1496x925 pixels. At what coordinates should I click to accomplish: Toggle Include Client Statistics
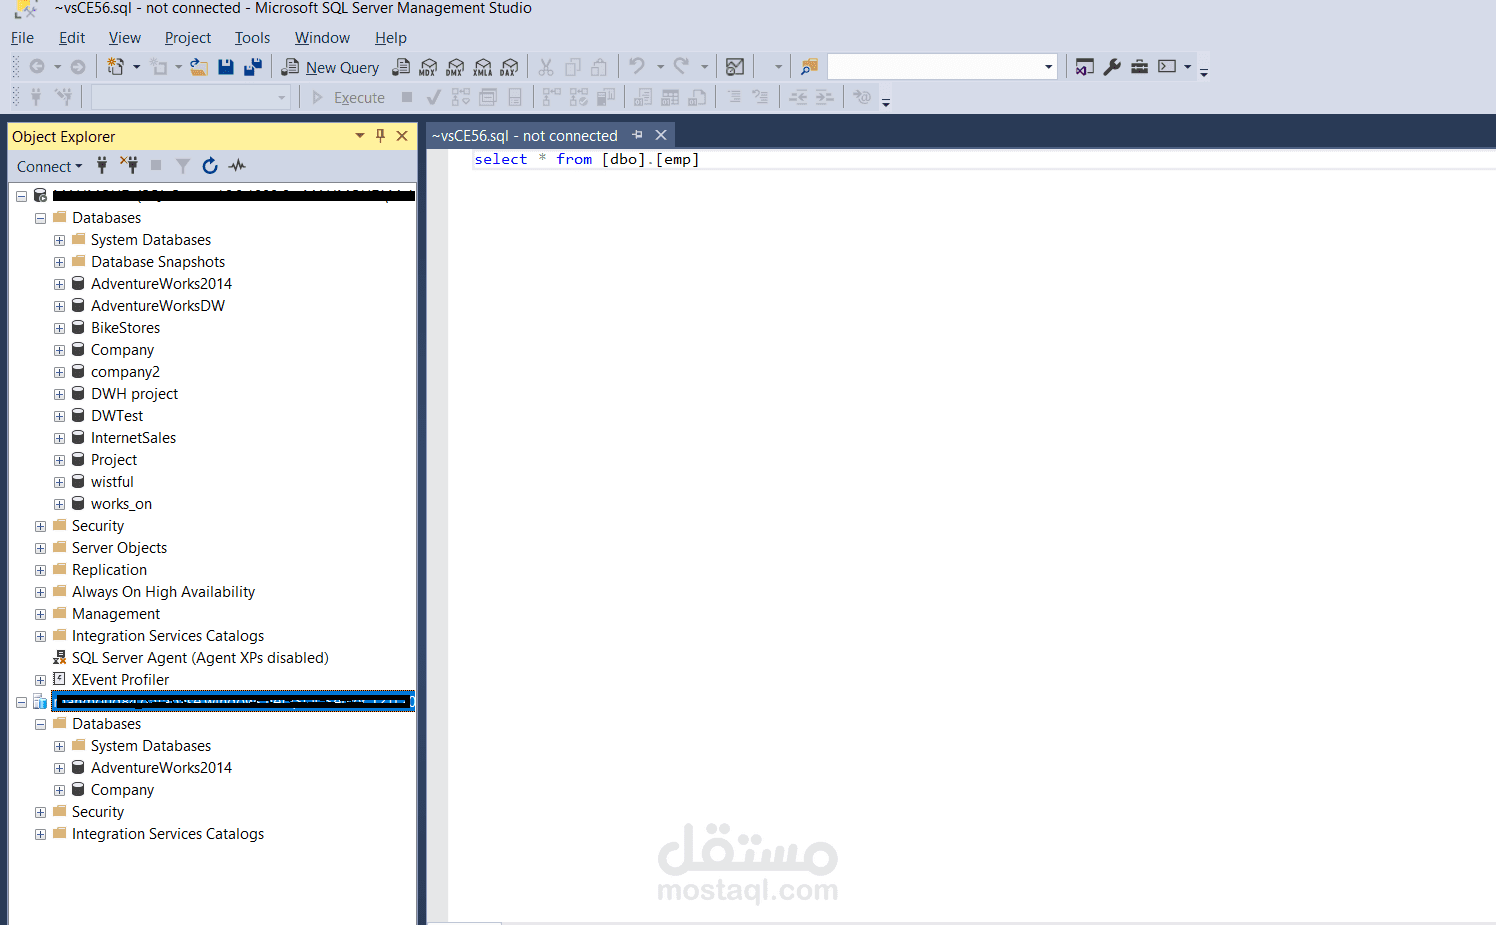click(606, 97)
